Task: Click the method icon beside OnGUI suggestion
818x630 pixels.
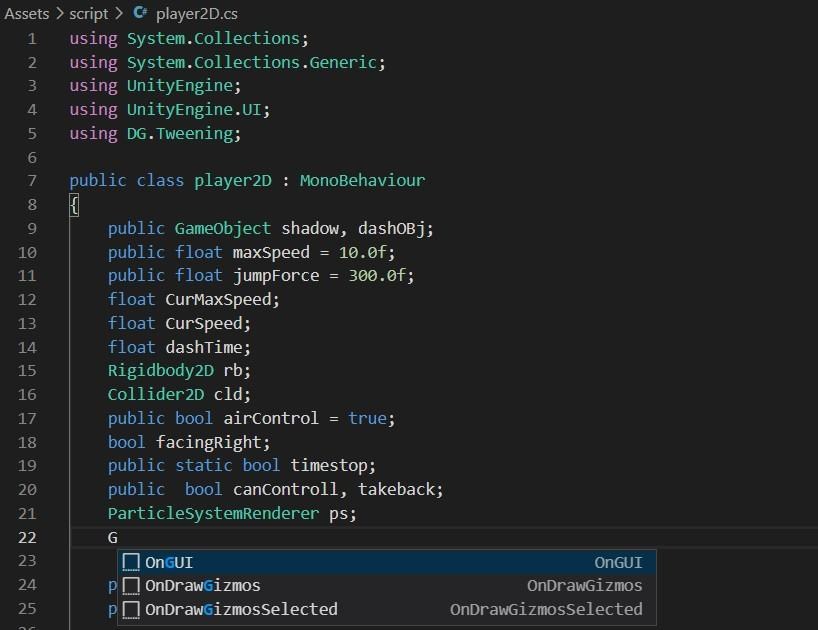Action: (x=131, y=562)
